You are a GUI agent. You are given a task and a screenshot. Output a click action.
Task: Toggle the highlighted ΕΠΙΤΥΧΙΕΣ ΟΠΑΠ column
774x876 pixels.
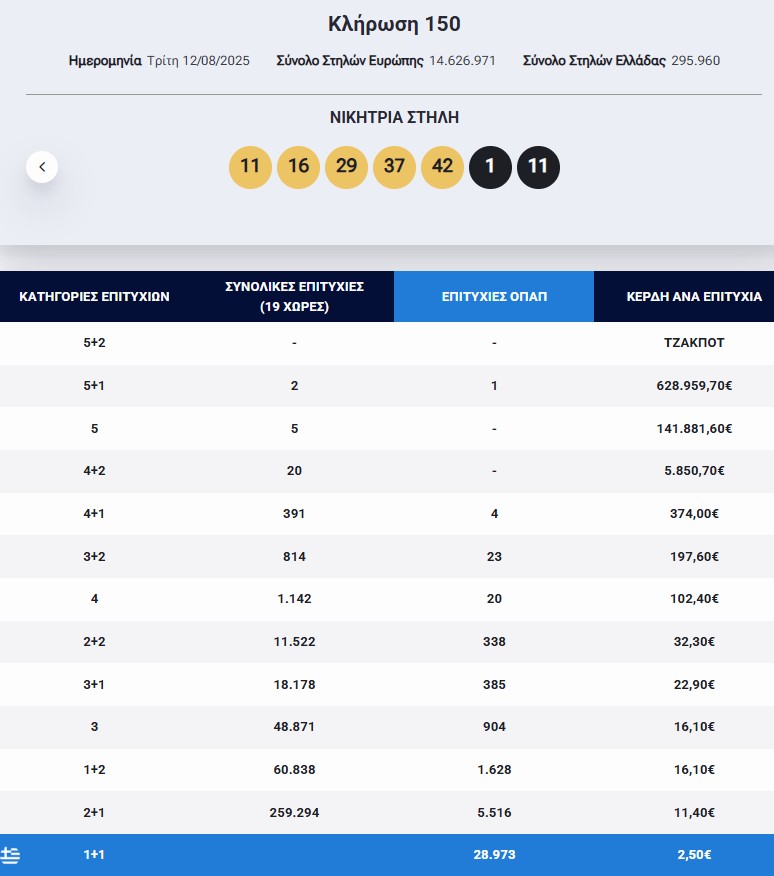pos(493,296)
